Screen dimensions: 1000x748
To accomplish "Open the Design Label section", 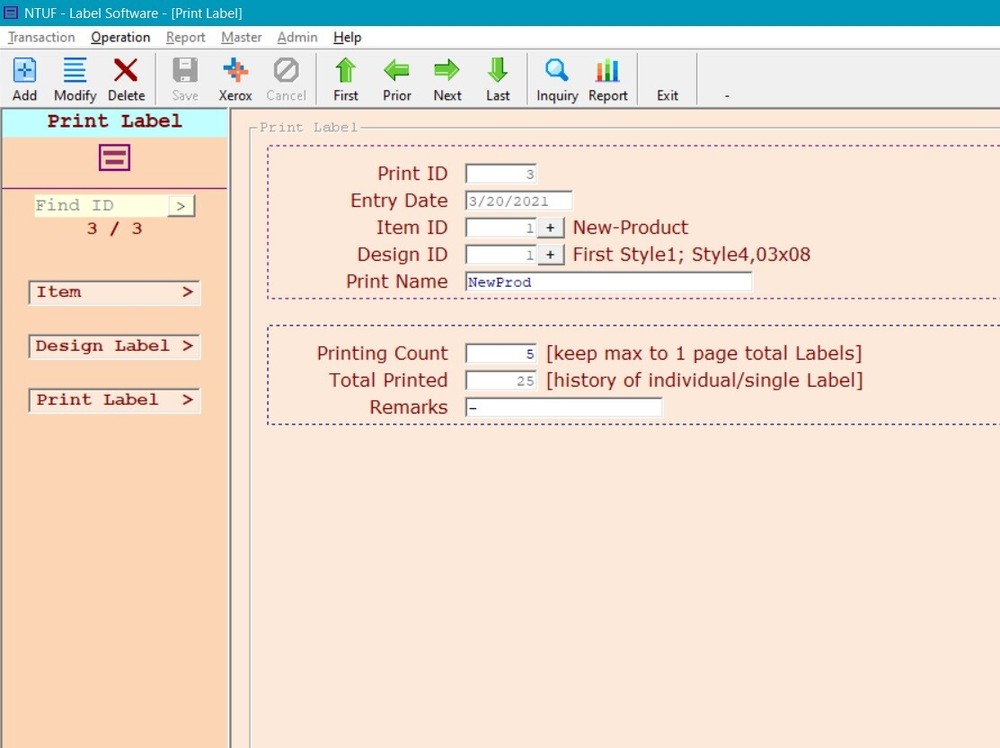I will pyautogui.click(x=113, y=346).
